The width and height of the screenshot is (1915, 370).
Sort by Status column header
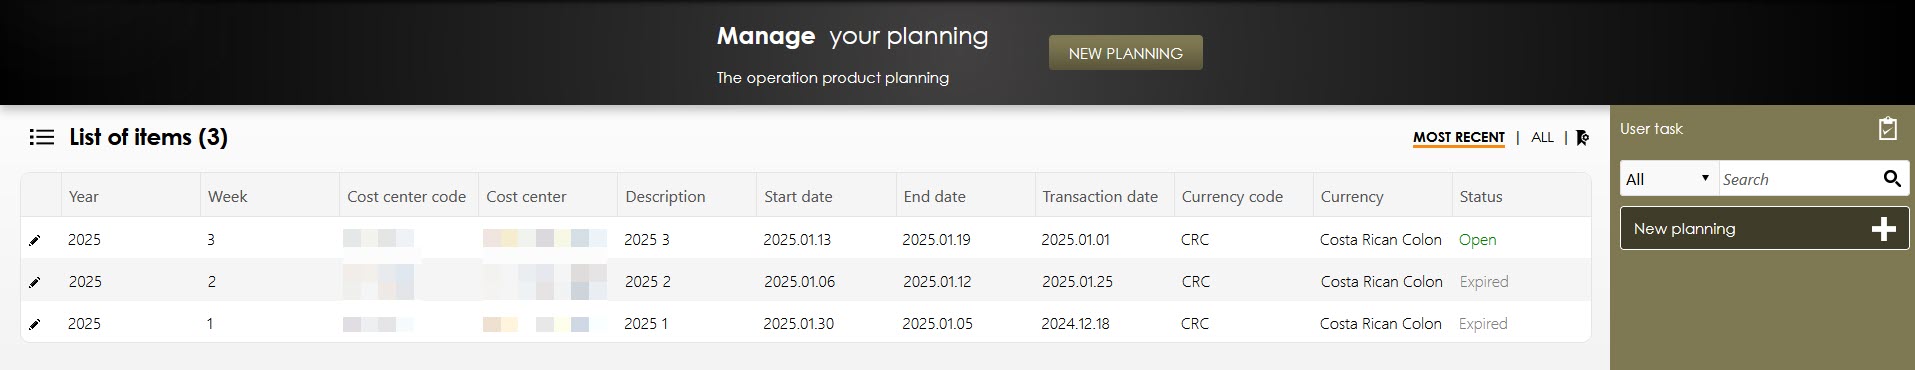[1480, 197]
